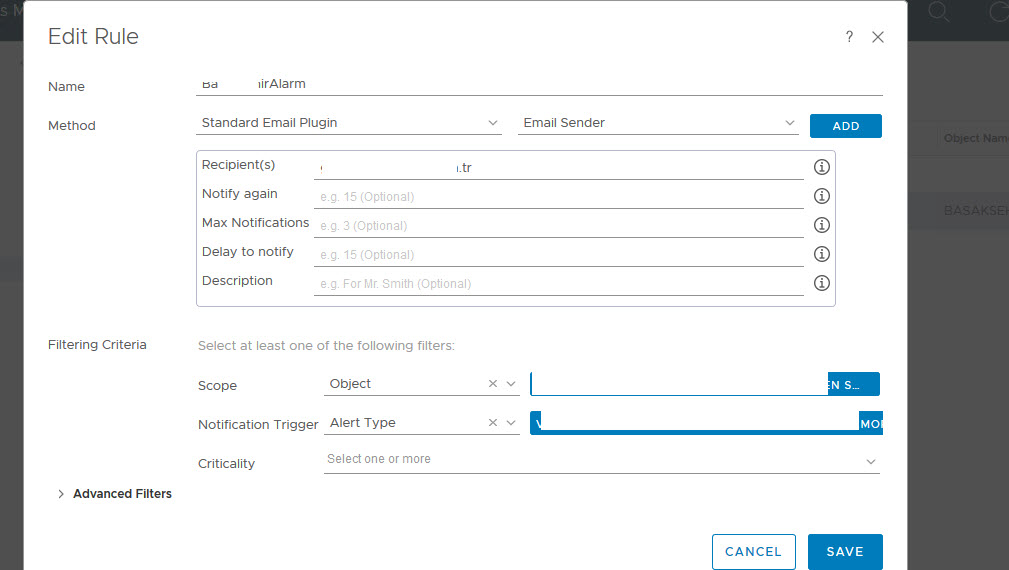
Task: Clear the Alert Type trigger X
Action: pos(492,423)
